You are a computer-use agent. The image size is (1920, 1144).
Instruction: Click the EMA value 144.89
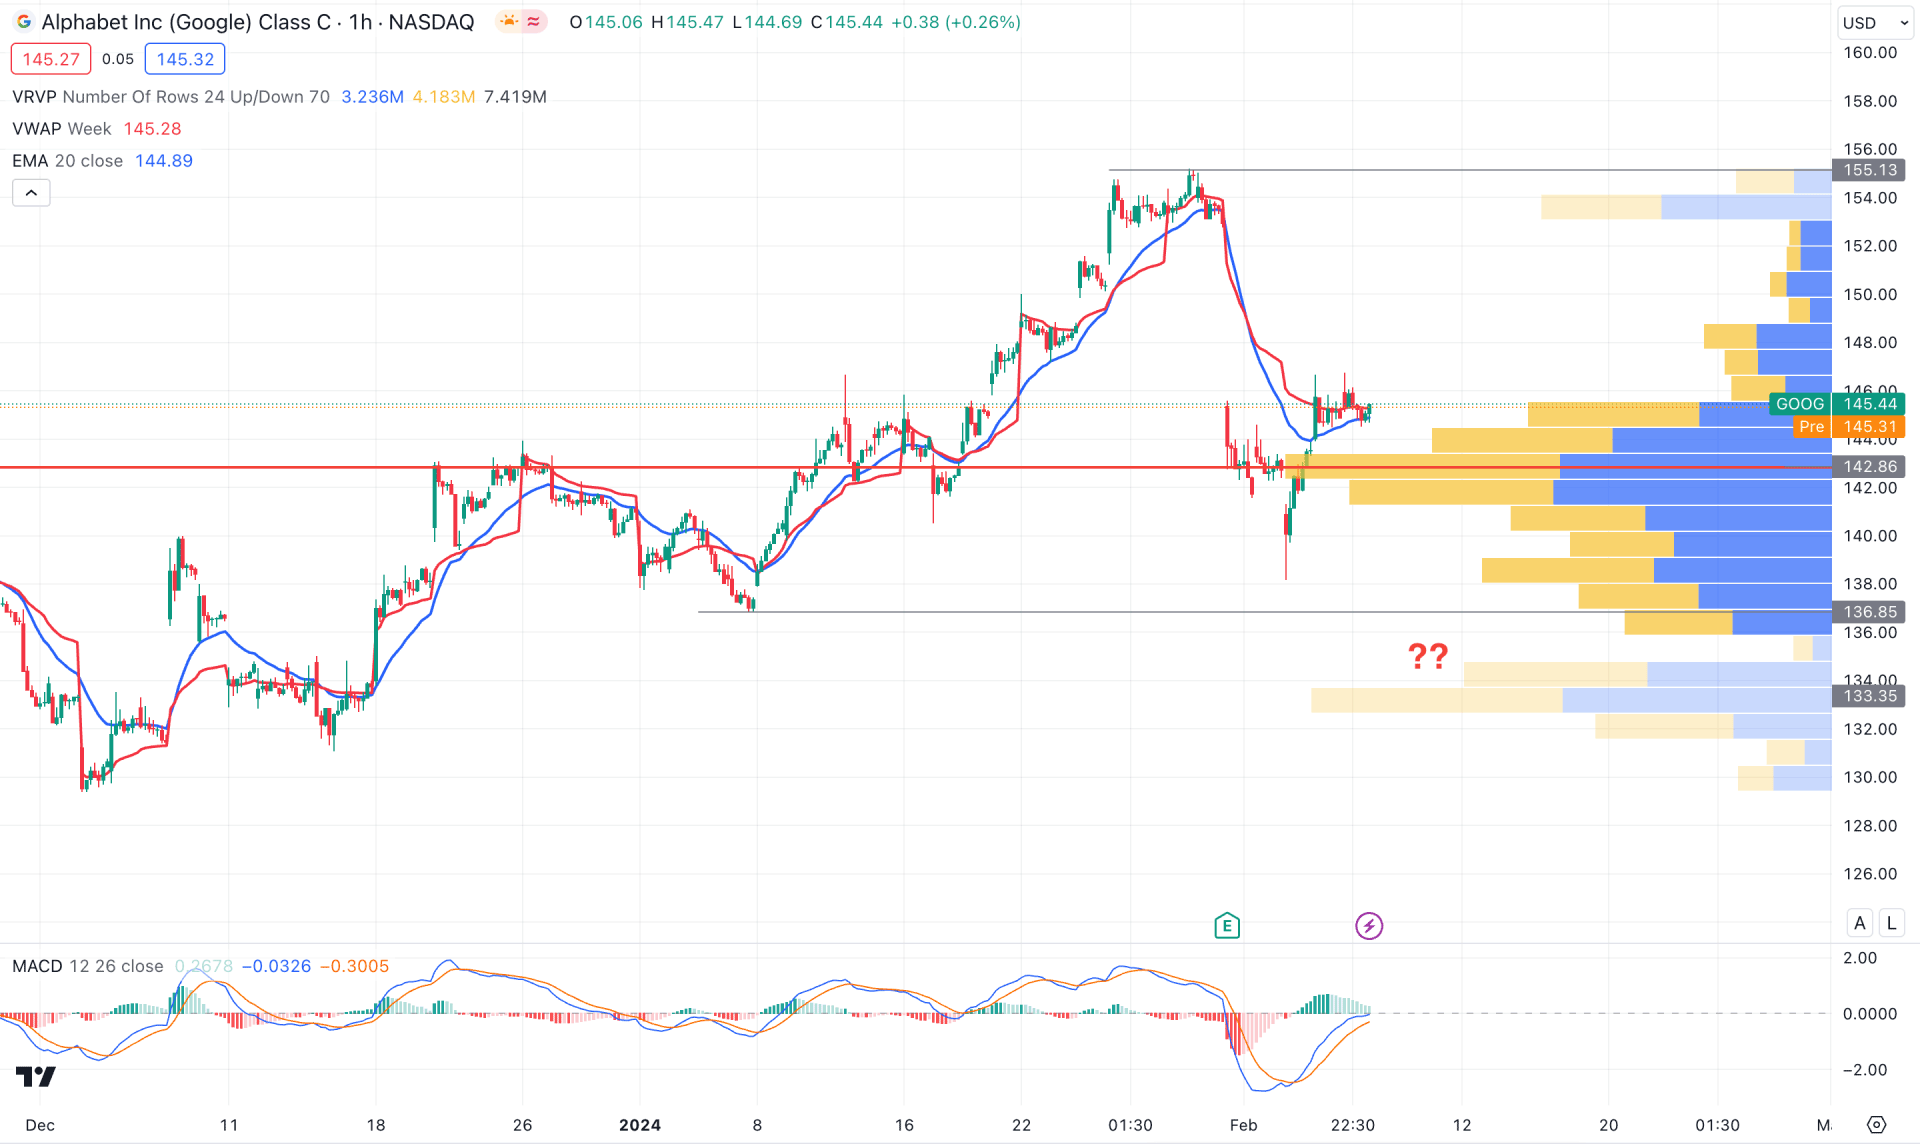[x=164, y=161]
